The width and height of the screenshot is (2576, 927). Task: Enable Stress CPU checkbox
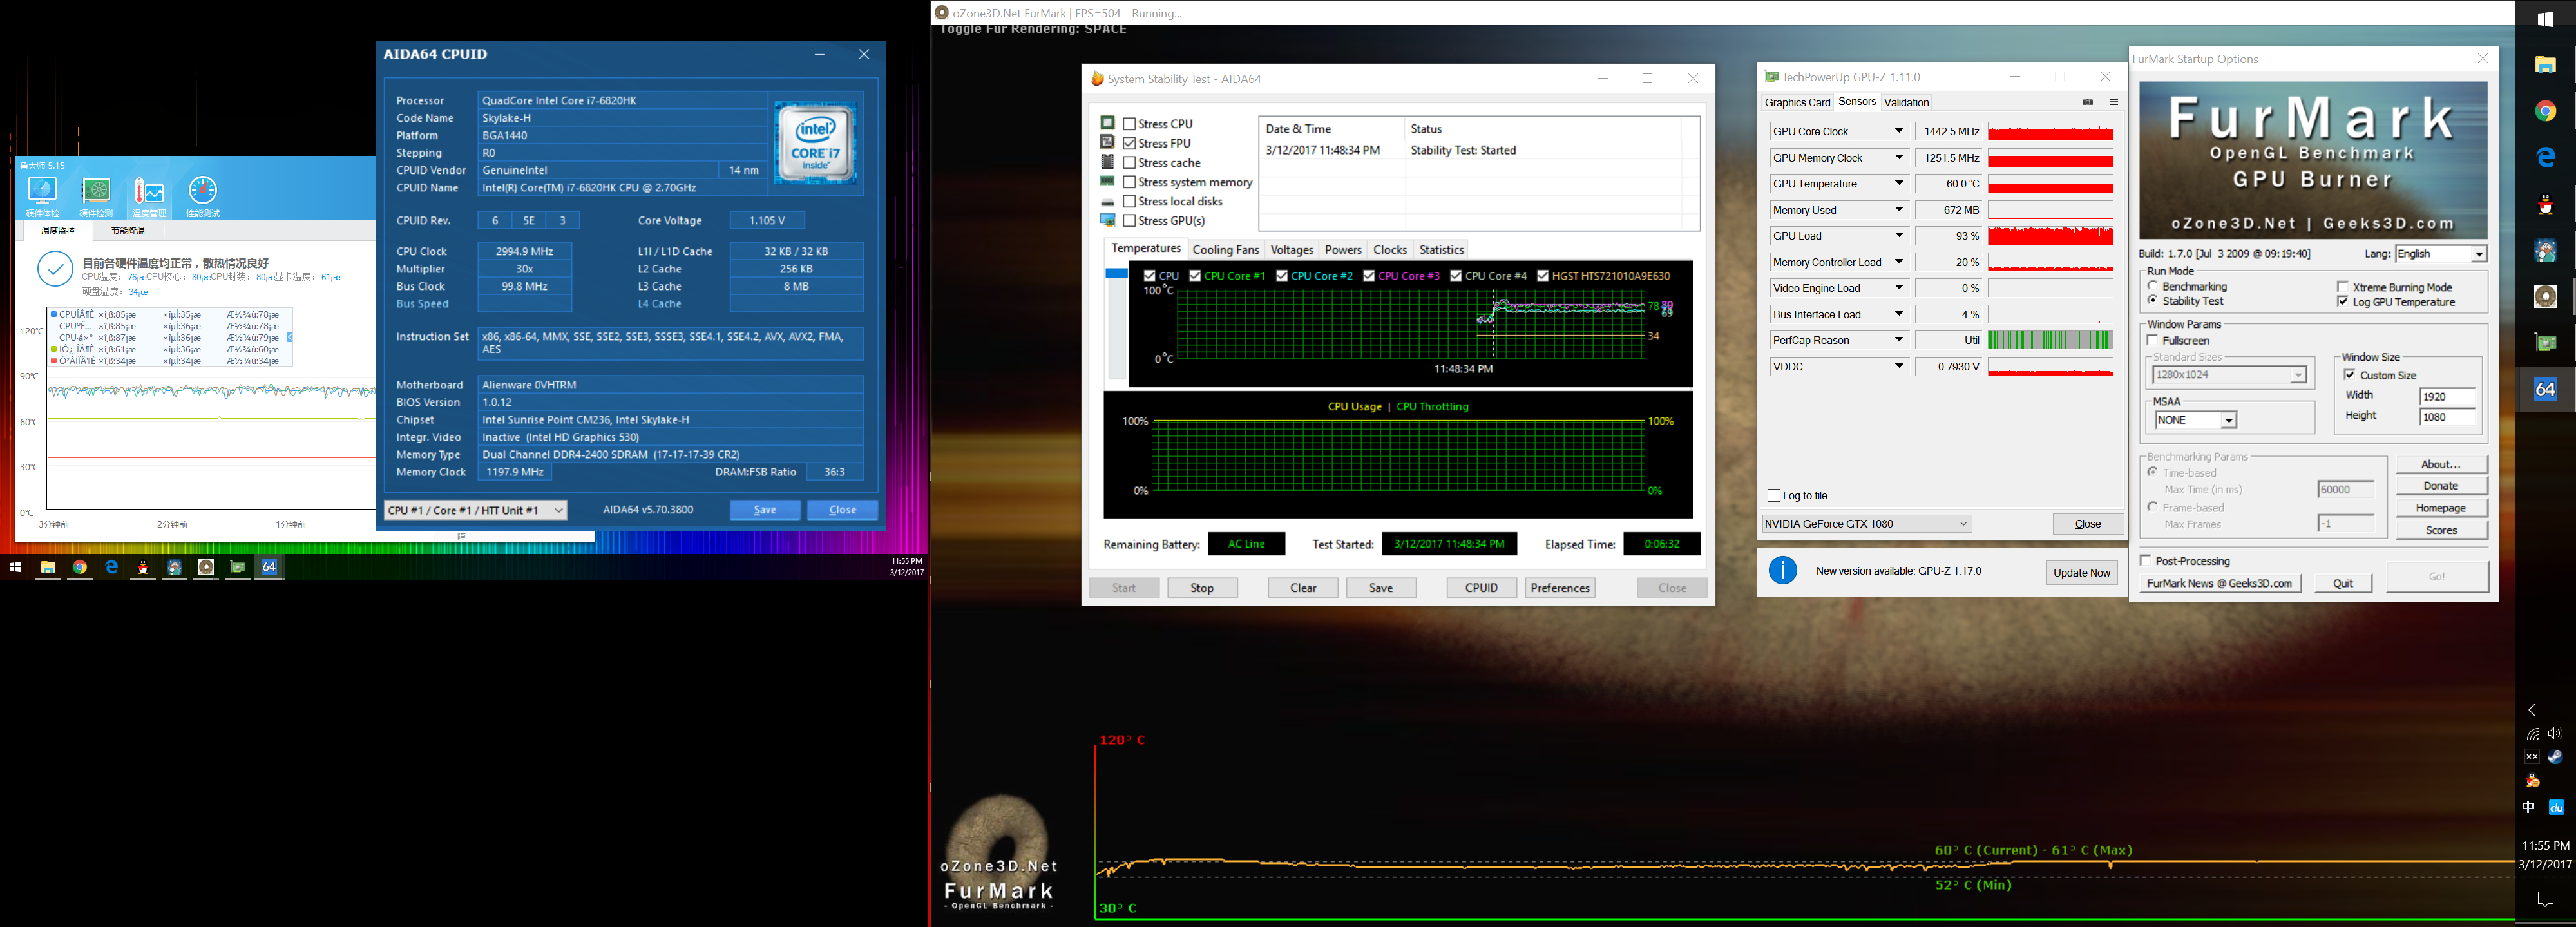(1129, 124)
